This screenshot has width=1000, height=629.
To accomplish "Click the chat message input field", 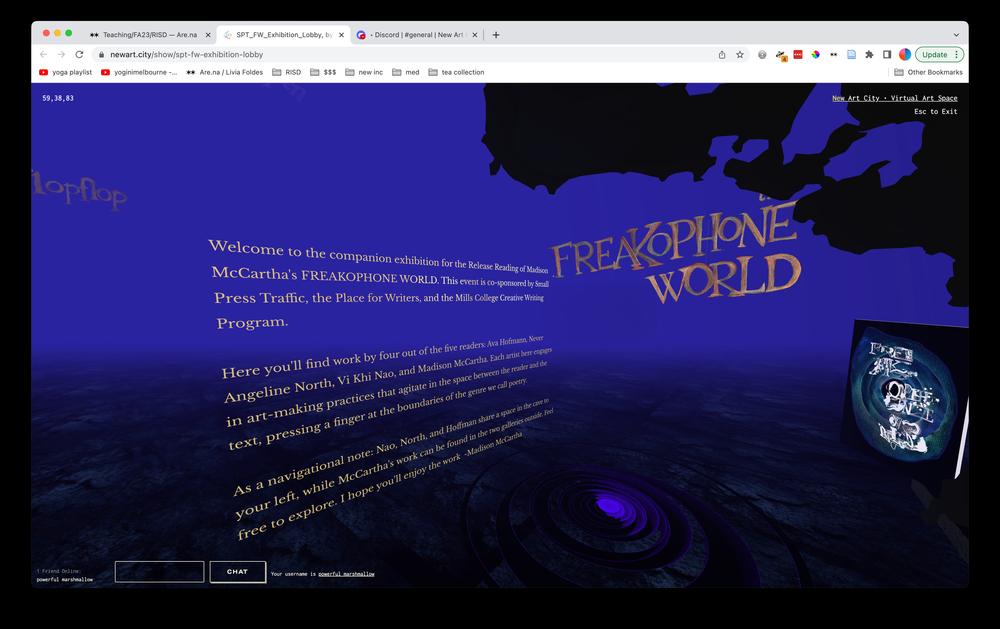I will coord(159,572).
